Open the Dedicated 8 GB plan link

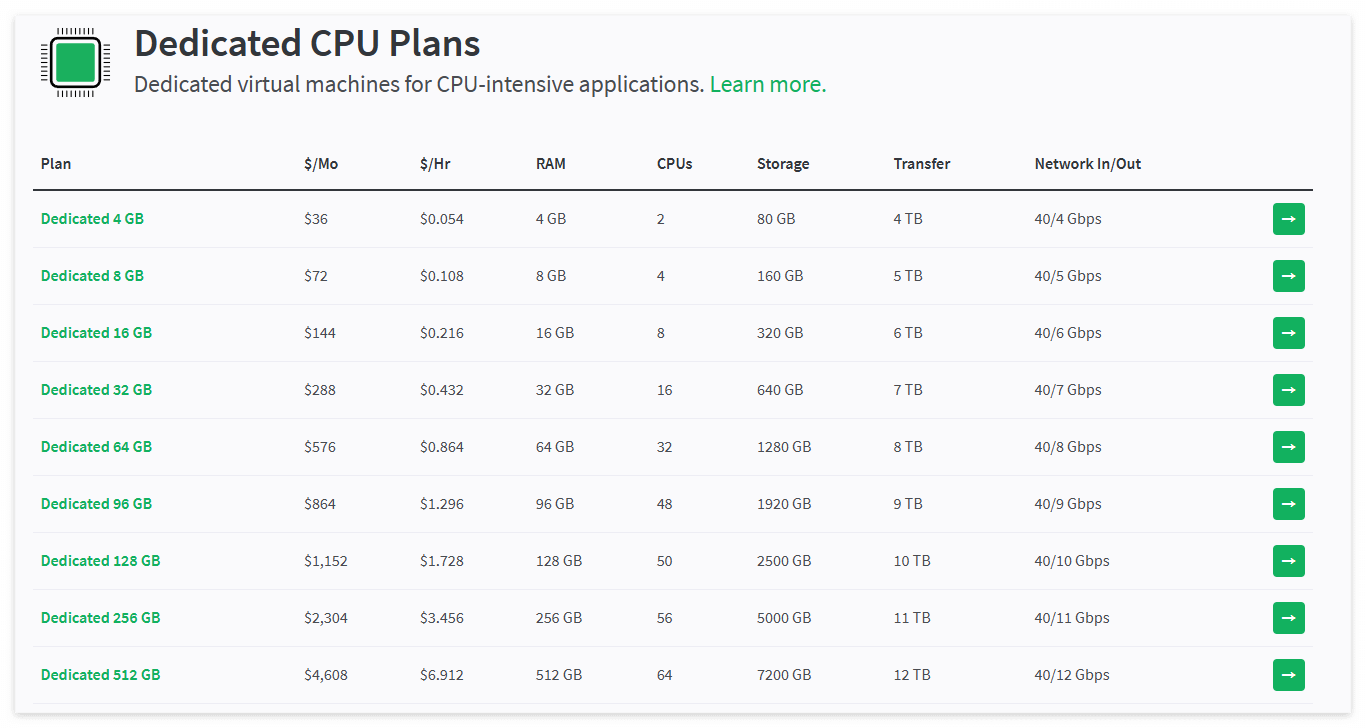tap(92, 276)
